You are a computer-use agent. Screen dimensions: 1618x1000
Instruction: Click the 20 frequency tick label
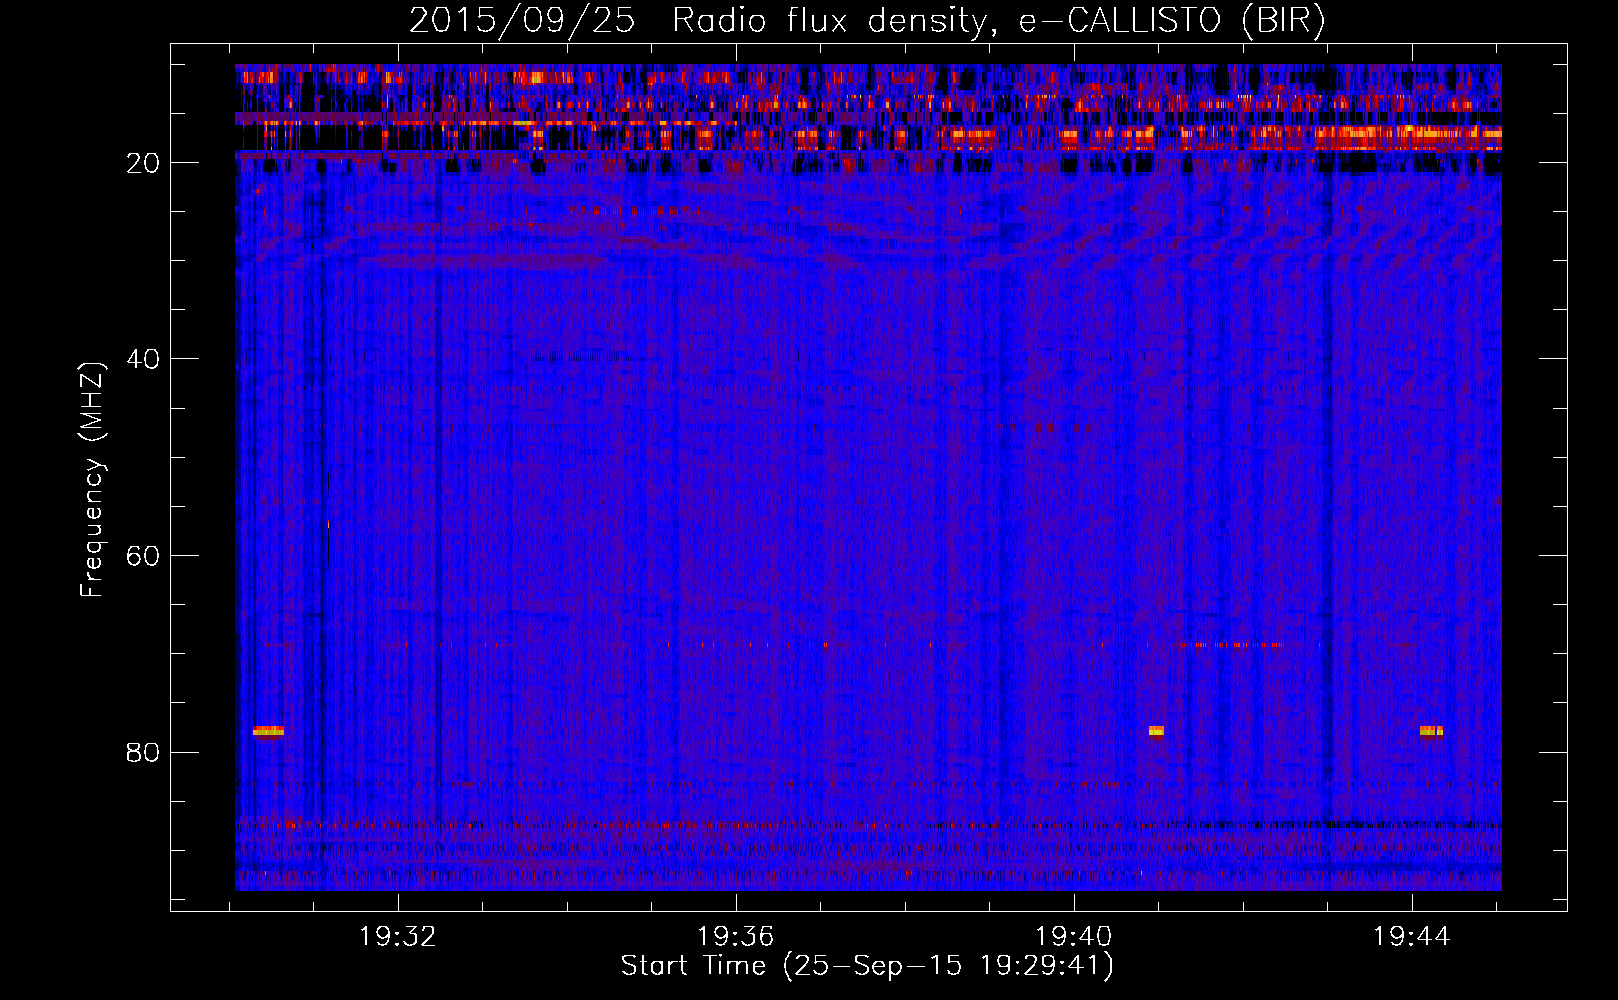(x=143, y=163)
